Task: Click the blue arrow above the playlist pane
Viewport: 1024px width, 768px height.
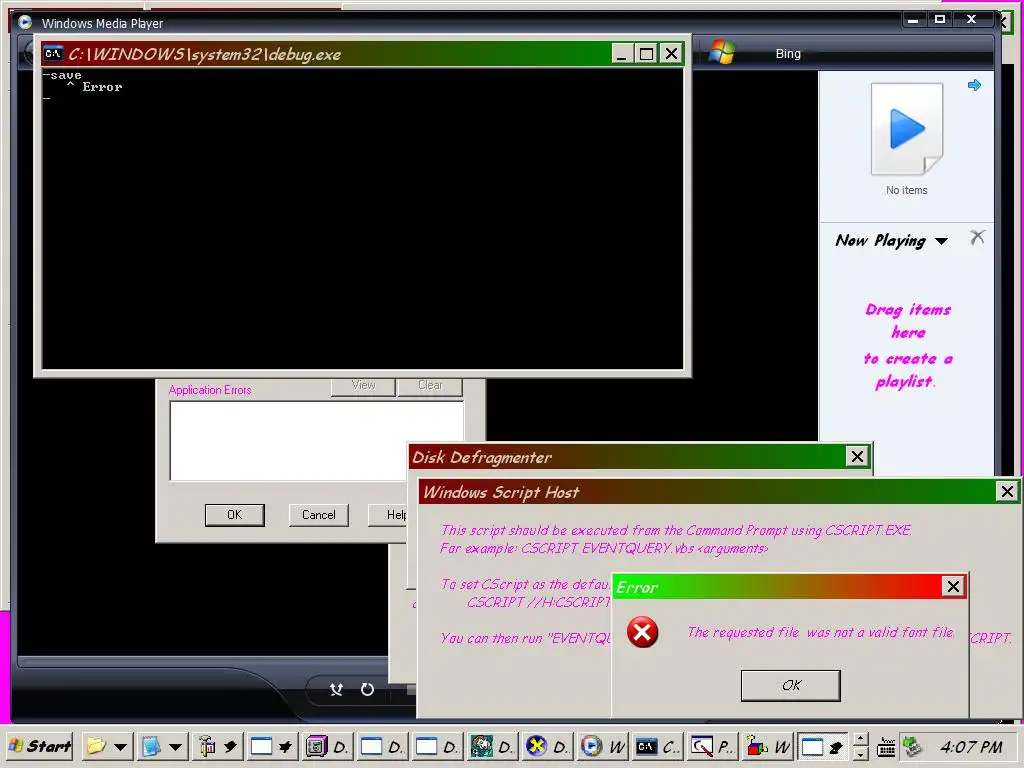Action: (974, 85)
